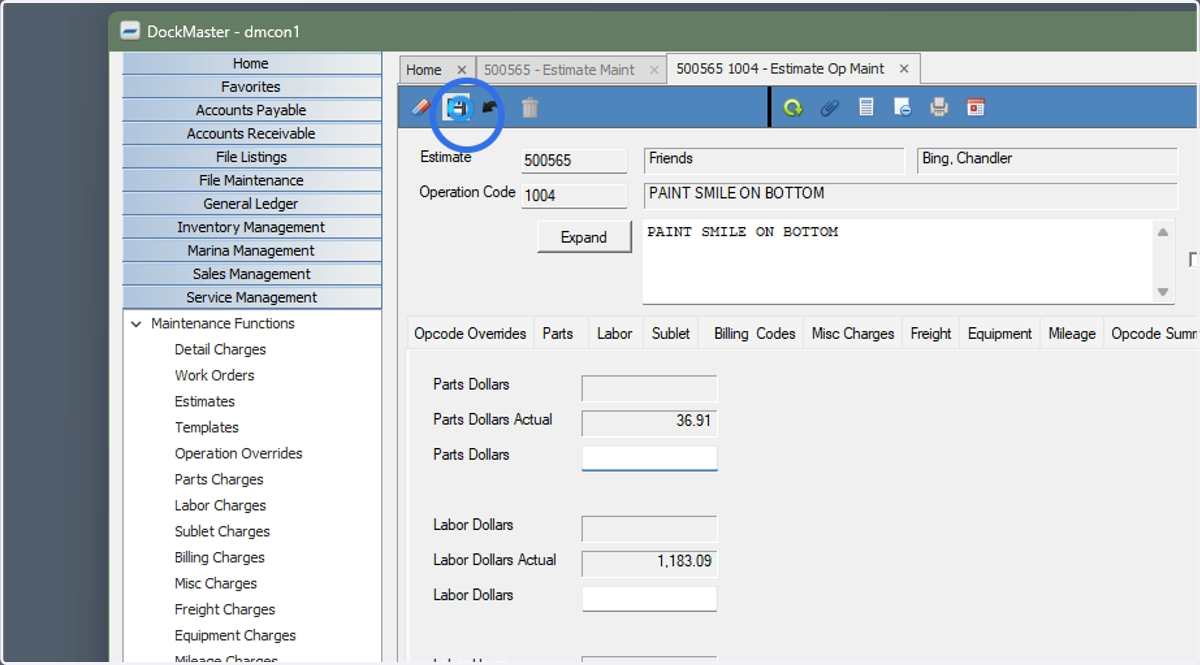Image resolution: width=1200 pixels, height=665 pixels.
Task: Open the Marina Management section
Action: (251, 250)
